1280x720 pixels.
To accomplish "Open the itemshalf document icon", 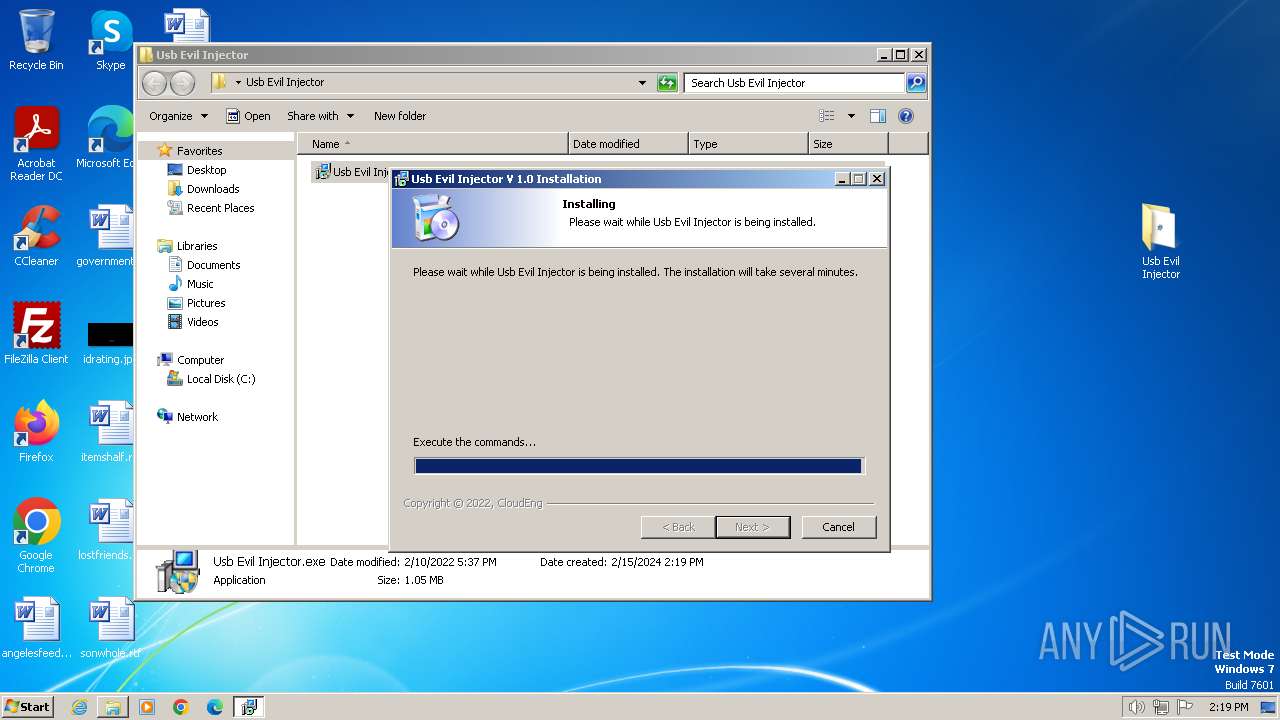I will (x=108, y=432).
